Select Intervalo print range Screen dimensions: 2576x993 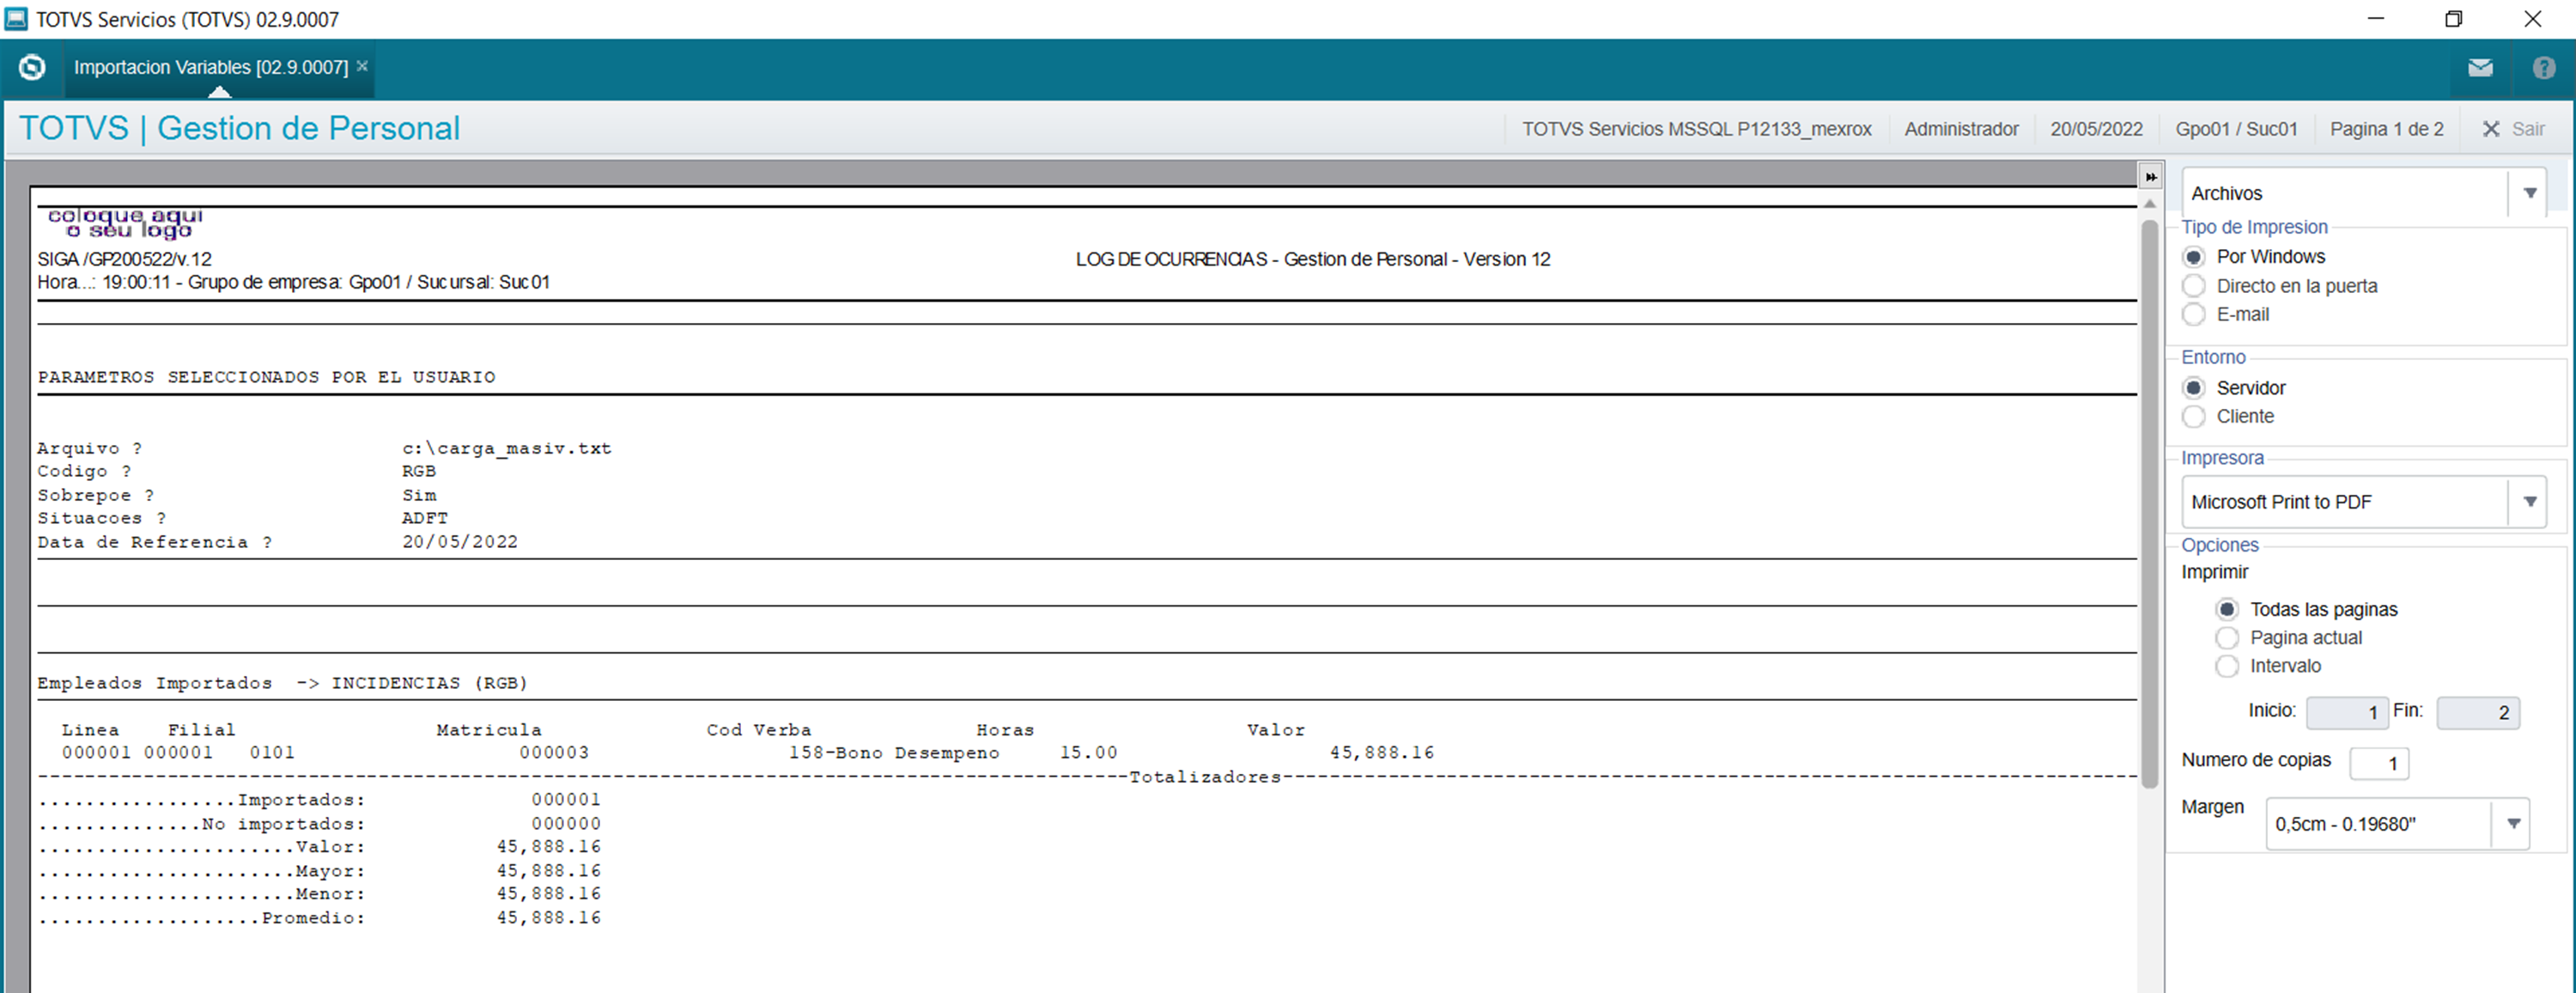[x=2227, y=666]
